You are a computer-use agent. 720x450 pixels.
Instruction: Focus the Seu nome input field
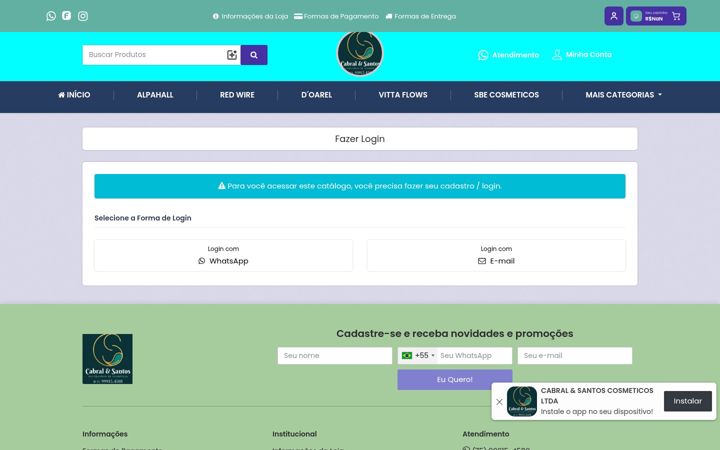coord(335,355)
